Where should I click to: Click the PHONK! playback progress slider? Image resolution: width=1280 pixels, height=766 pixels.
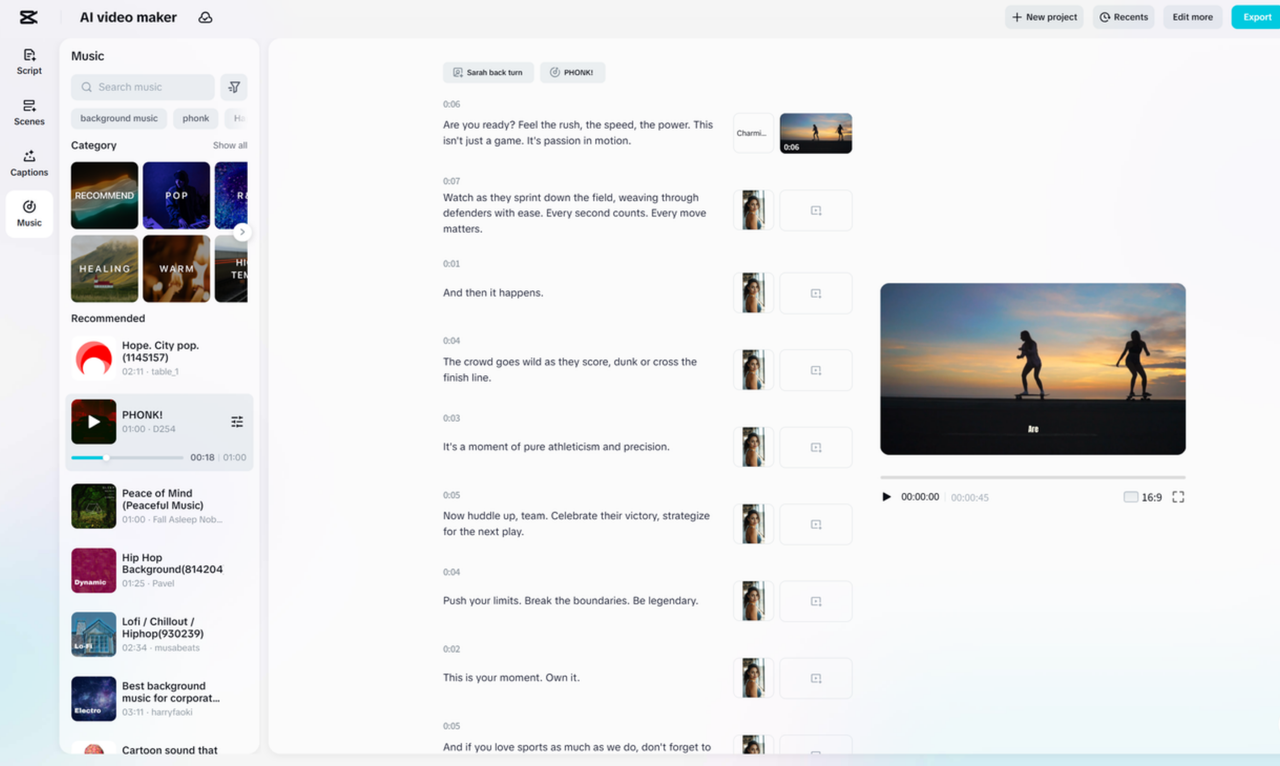coord(127,459)
